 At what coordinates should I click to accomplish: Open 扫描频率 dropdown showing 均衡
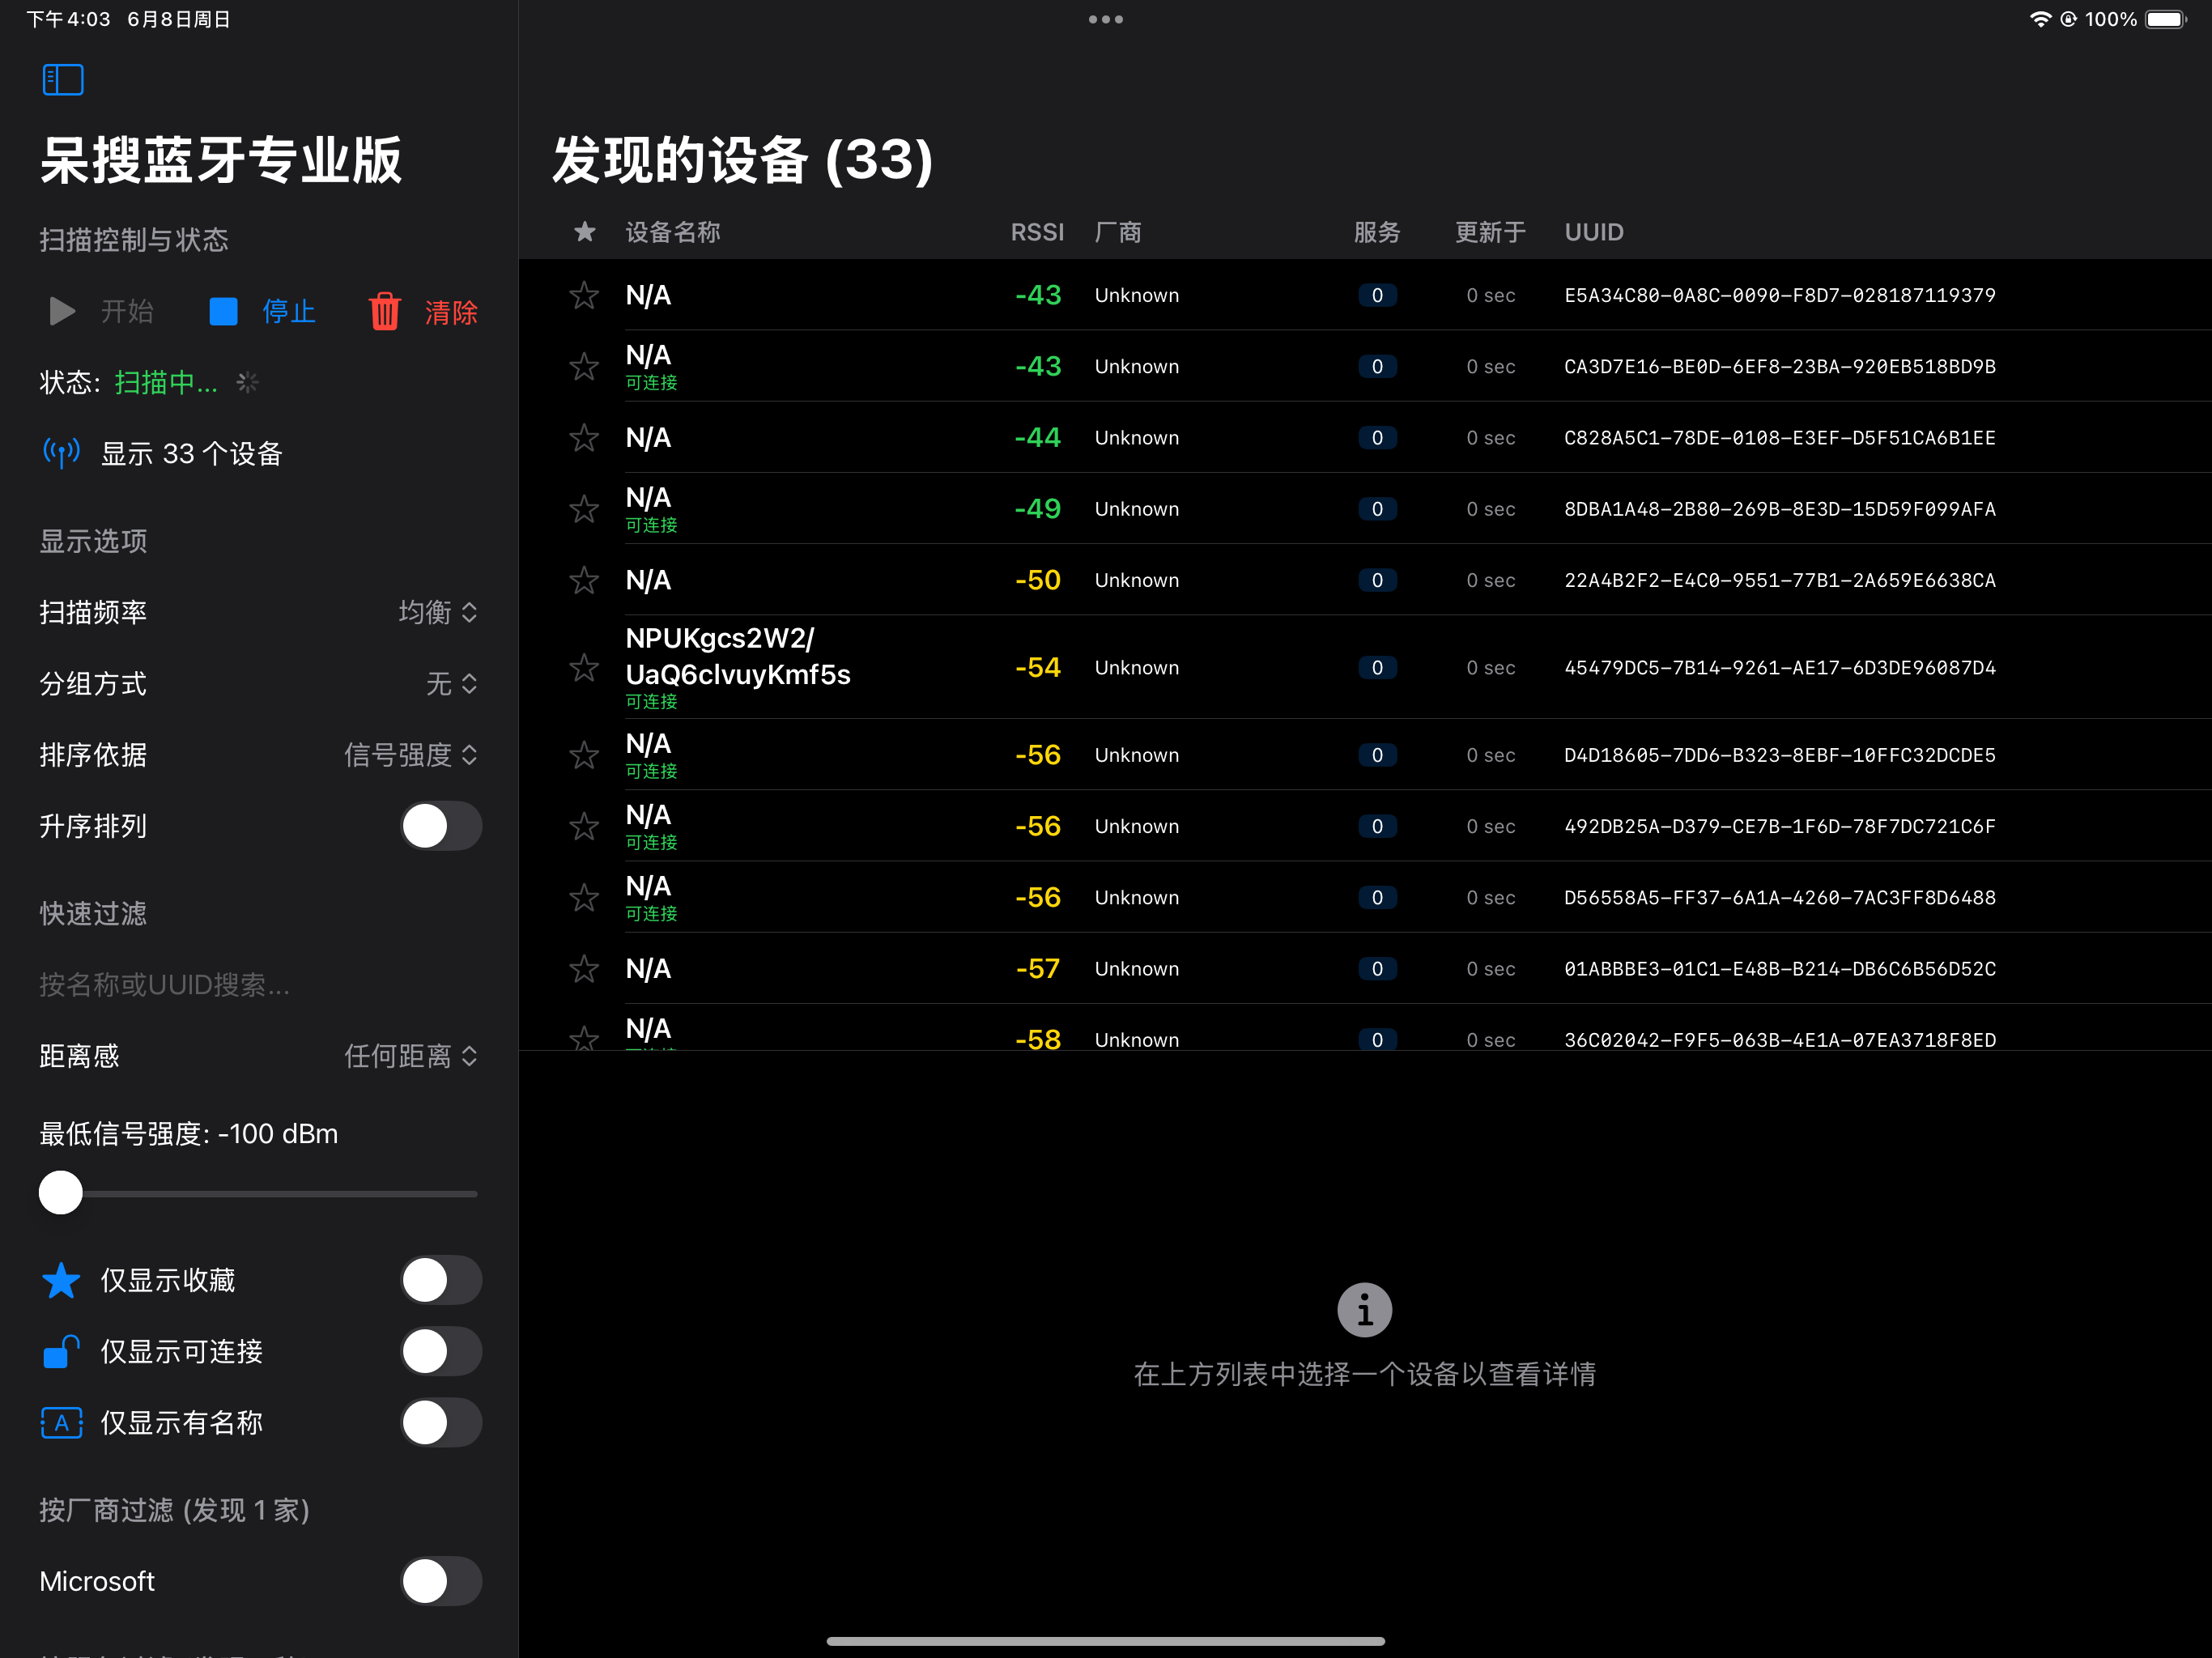(438, 612)
